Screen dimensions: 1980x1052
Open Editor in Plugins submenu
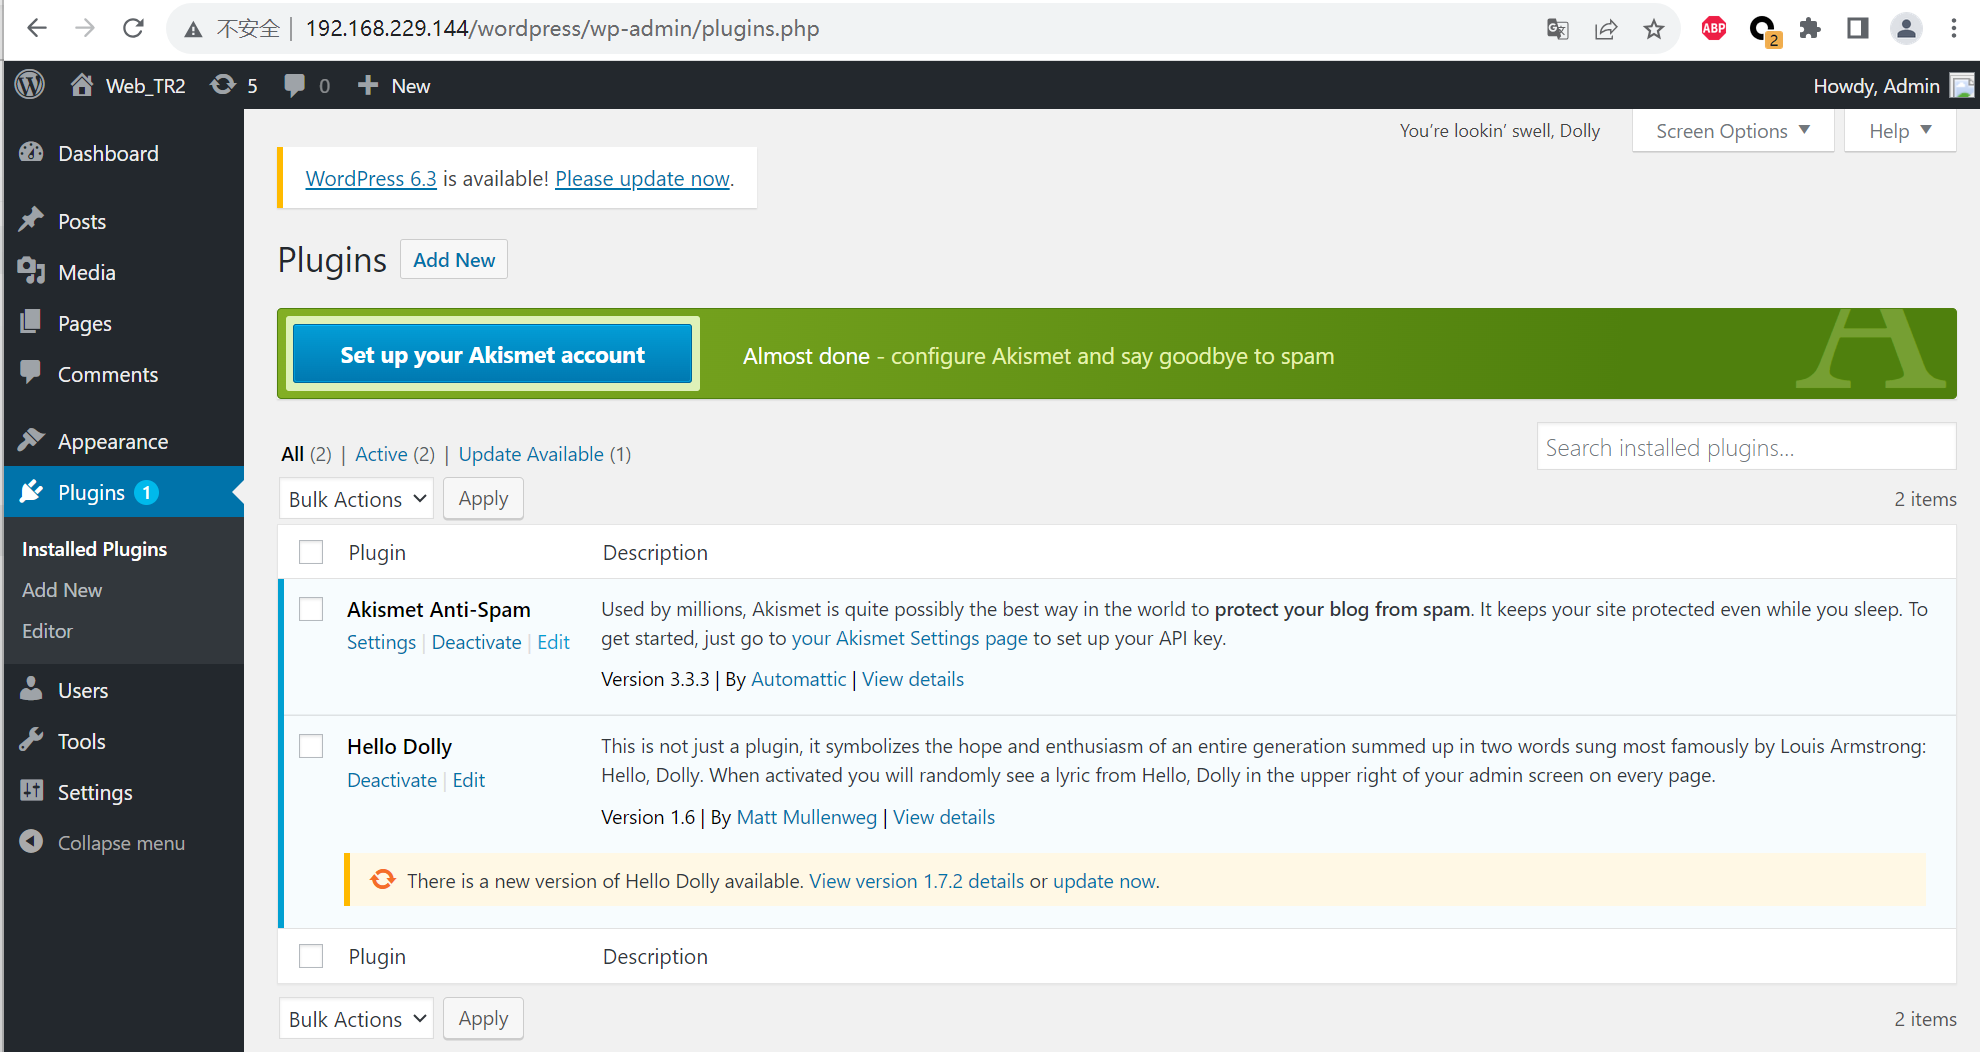click(x=47, y=631)
